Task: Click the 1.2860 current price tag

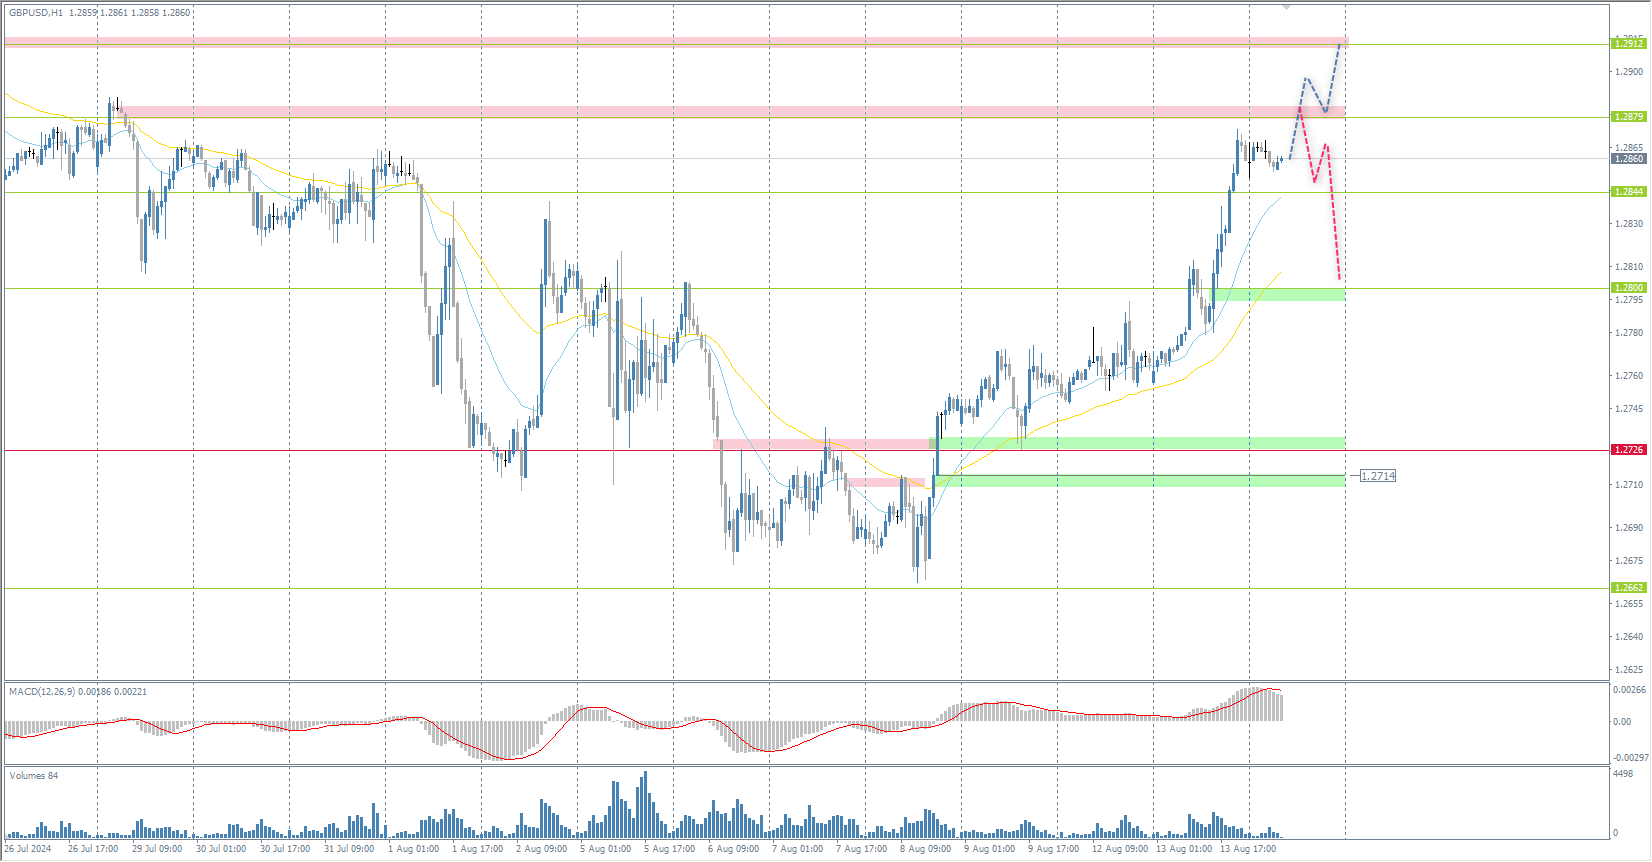Action: pos(1629,159)
